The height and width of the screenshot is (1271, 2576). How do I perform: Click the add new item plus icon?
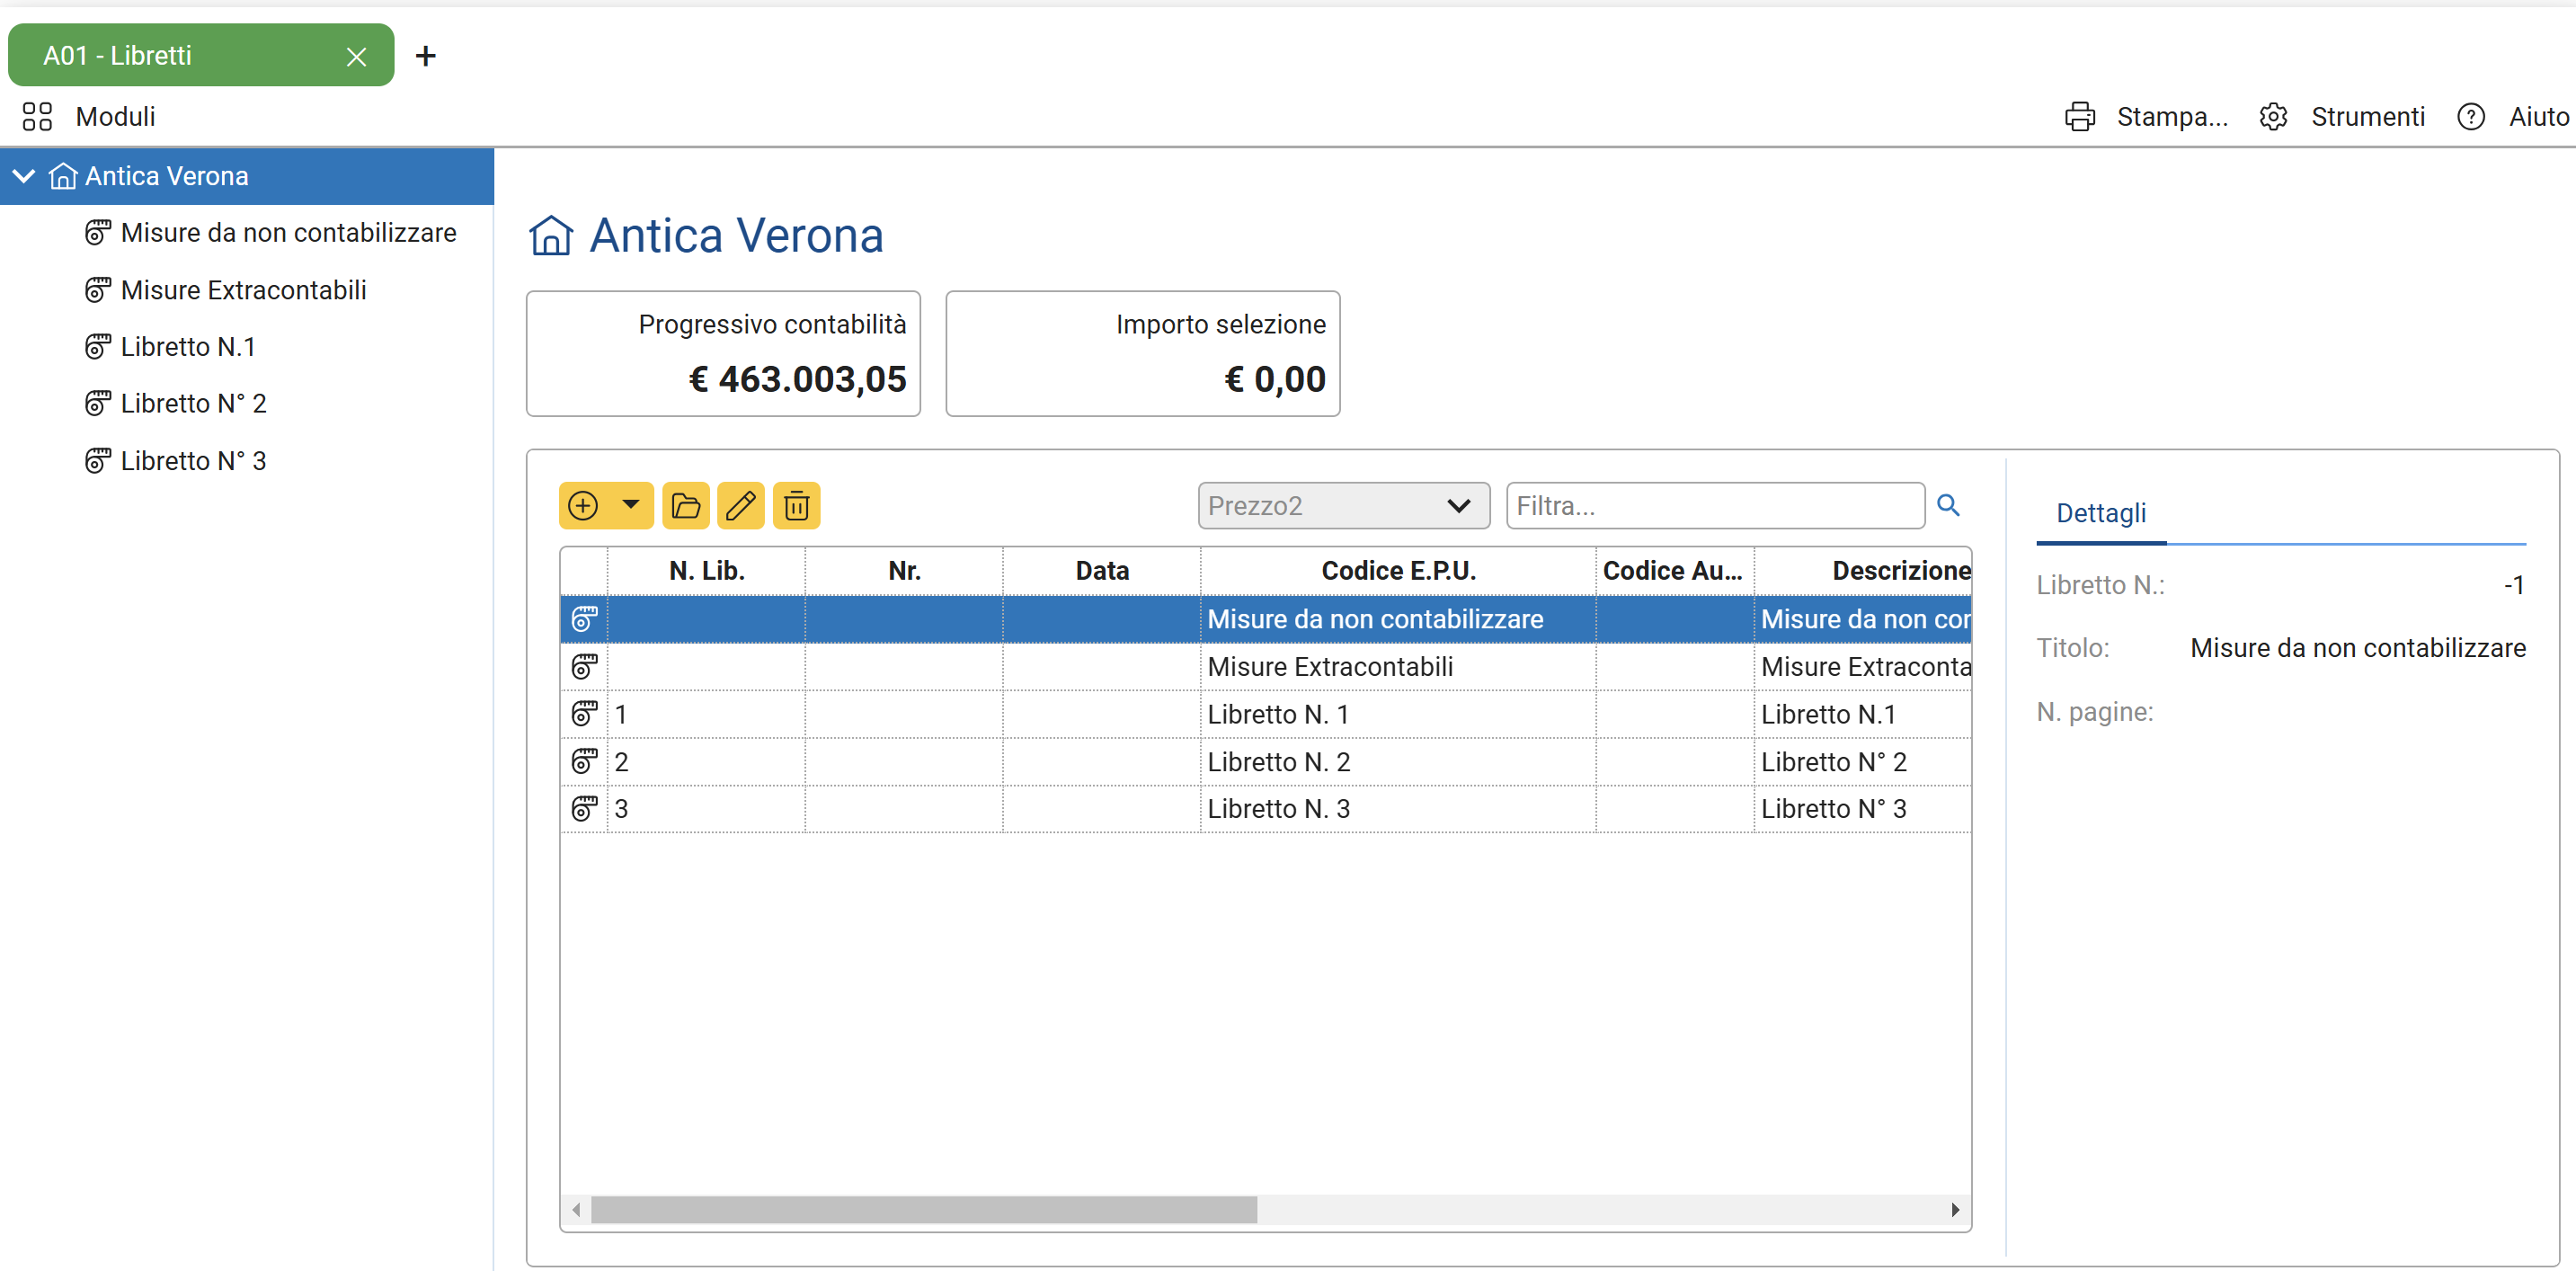tap(583, 505)
